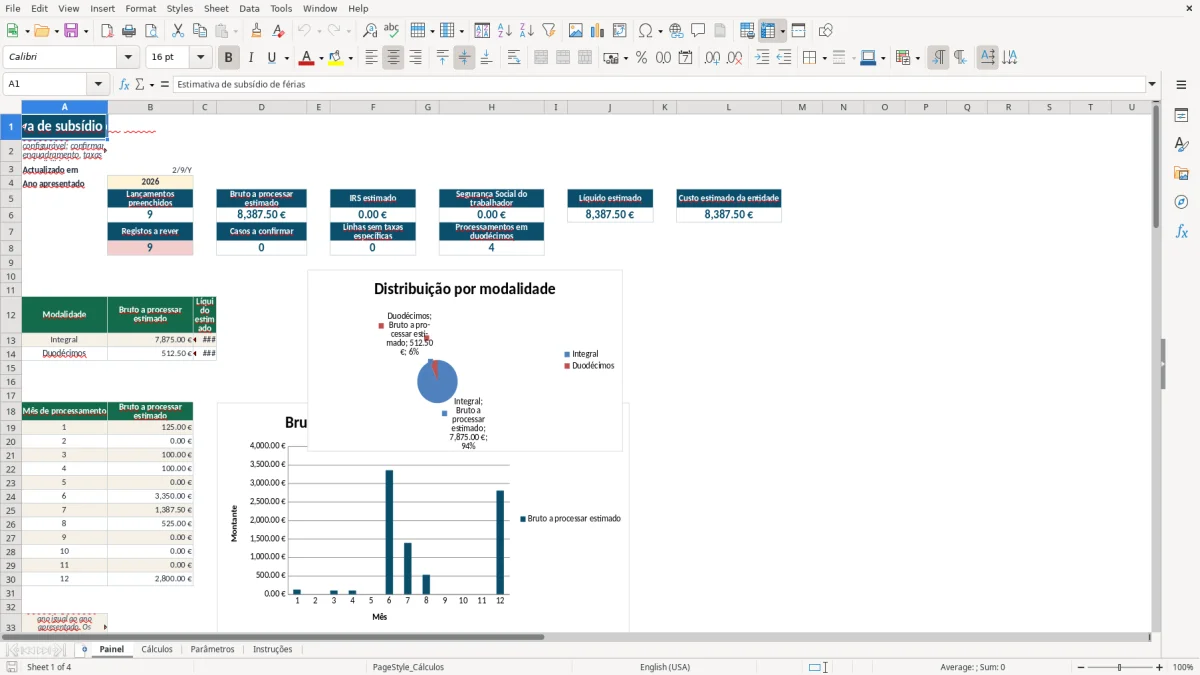The height and width of the screenshot is (675, 1200).
Task: Click Define Print Area icon
Action: [x=747, y=31]
